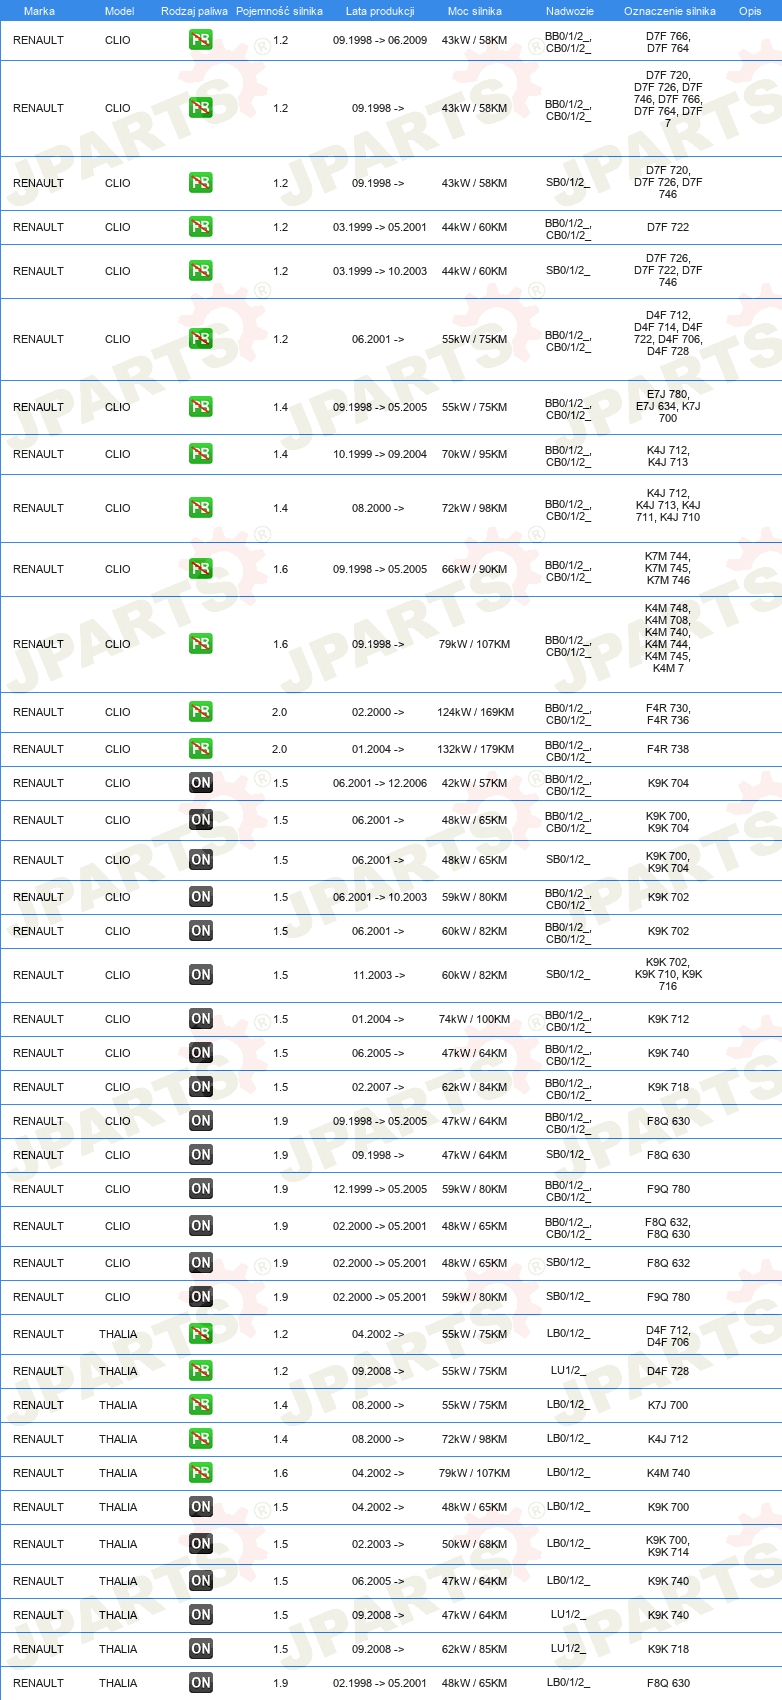Viewport: 782px width, 1700px height.
Task: Click the petrol icon in the 124kW / 169KM row
Action: (x=200, y=712)
